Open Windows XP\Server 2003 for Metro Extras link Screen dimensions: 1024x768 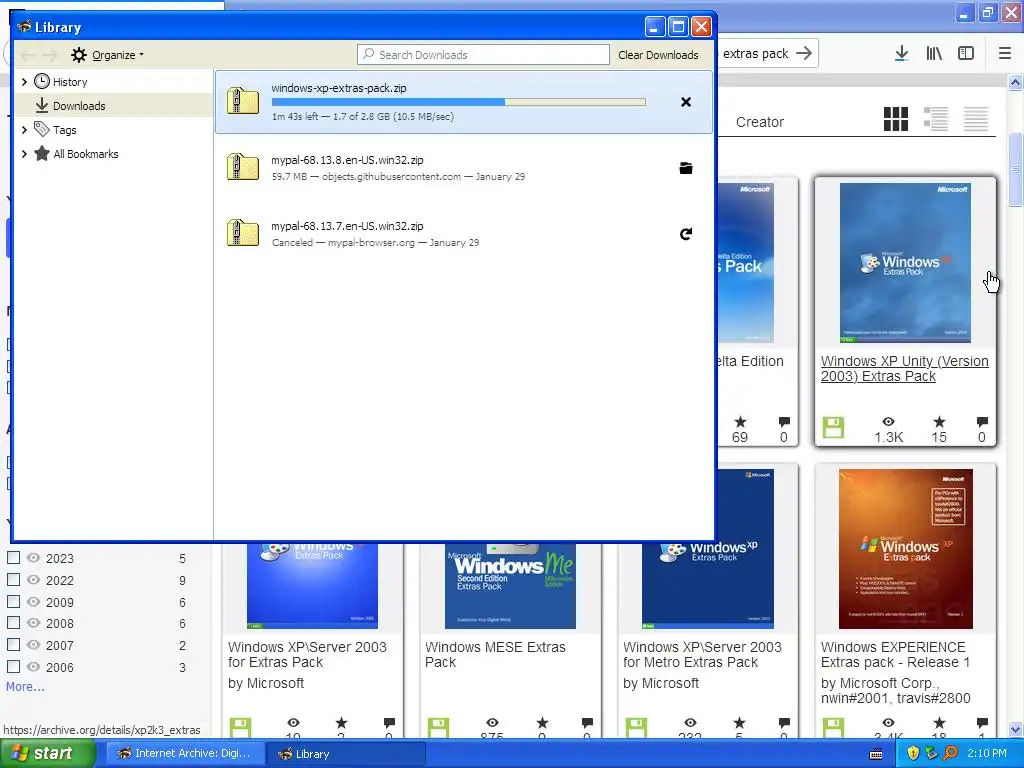pos(702,654)
